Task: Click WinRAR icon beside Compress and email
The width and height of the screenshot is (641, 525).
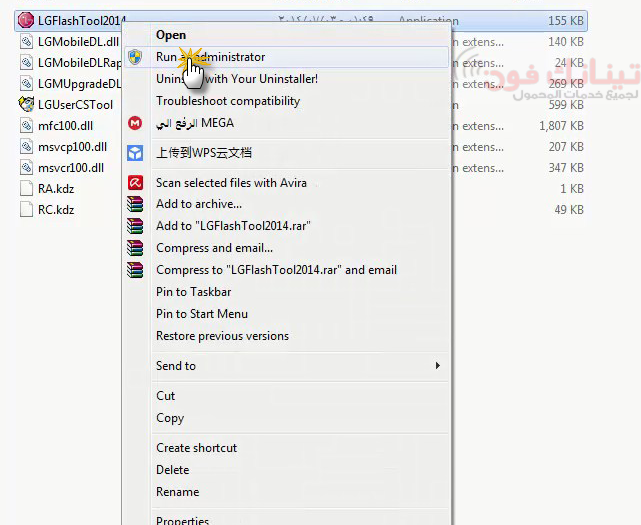Action: tap(135, 248)
